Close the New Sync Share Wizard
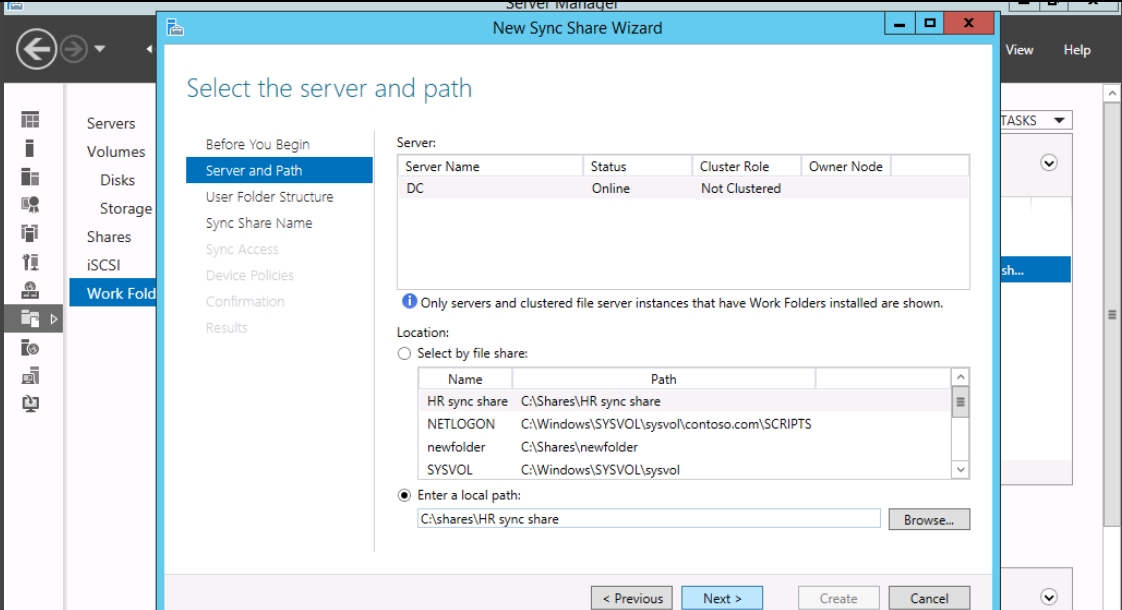1122x610 pixels. (x=968, y=24)
